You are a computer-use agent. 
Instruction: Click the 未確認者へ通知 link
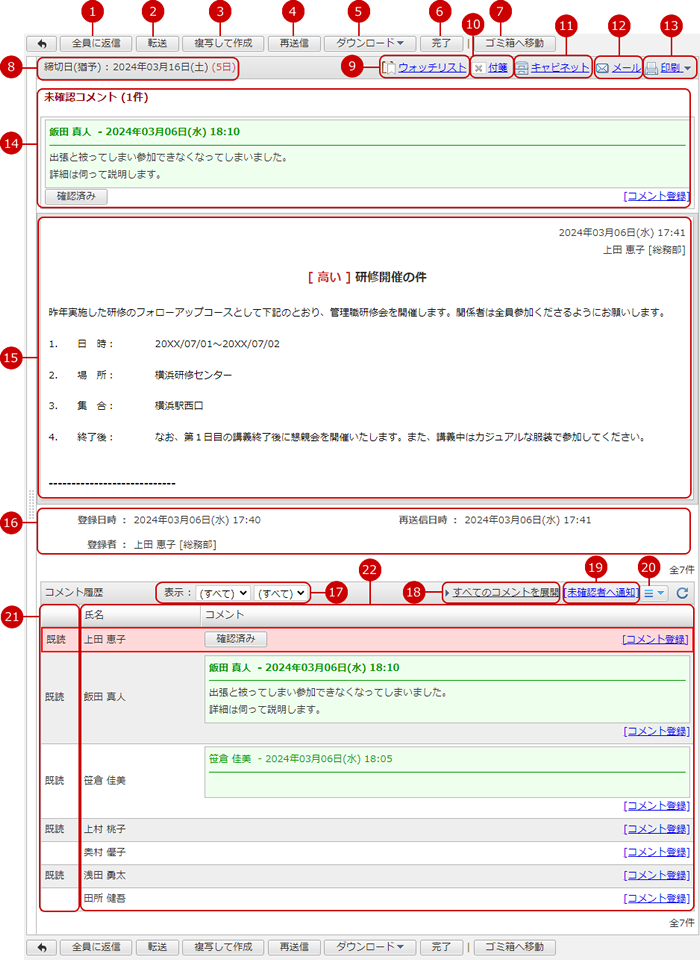tap(601, 592)
